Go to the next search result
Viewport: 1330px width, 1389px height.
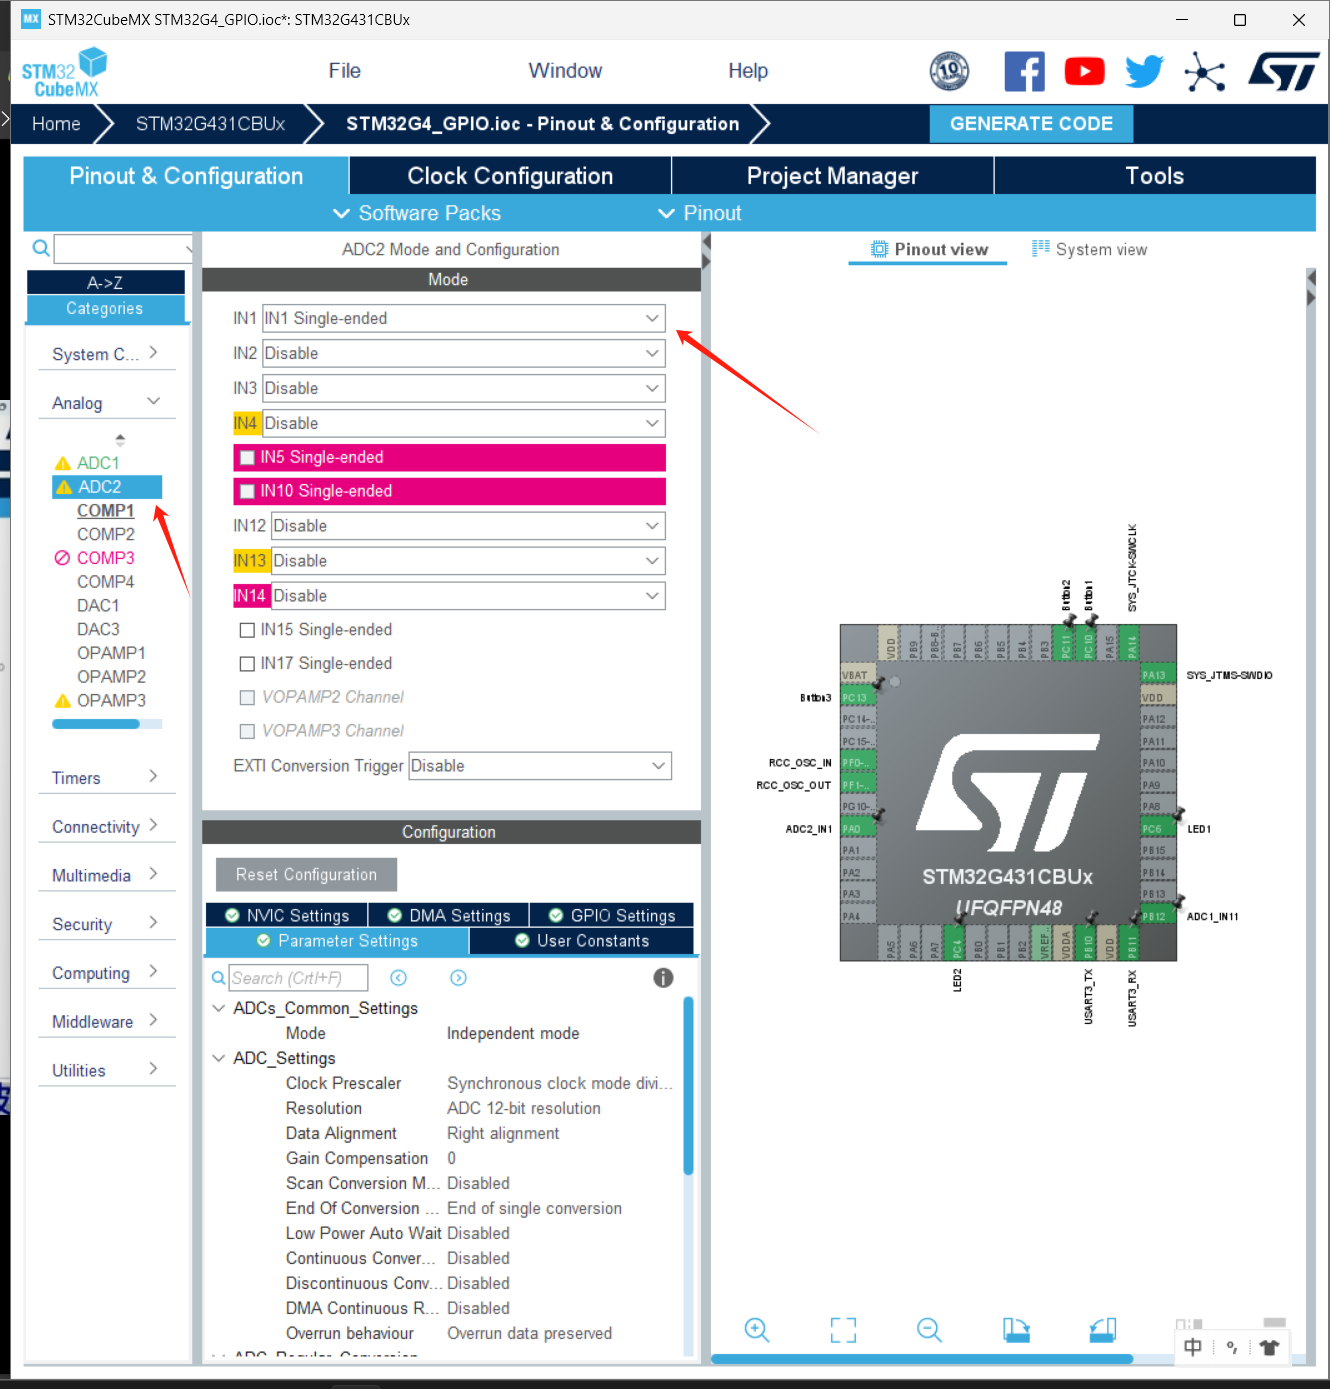click(x=458, y=978)
